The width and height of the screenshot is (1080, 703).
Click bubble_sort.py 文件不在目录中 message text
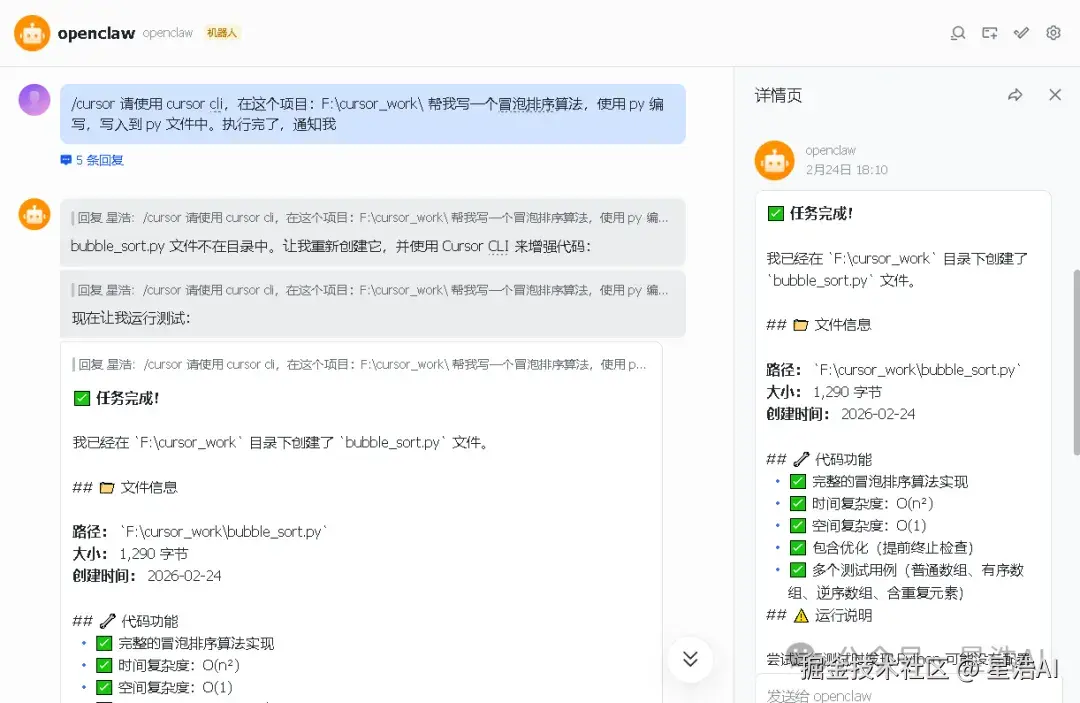pyautogui.click(x=331, y=246)
